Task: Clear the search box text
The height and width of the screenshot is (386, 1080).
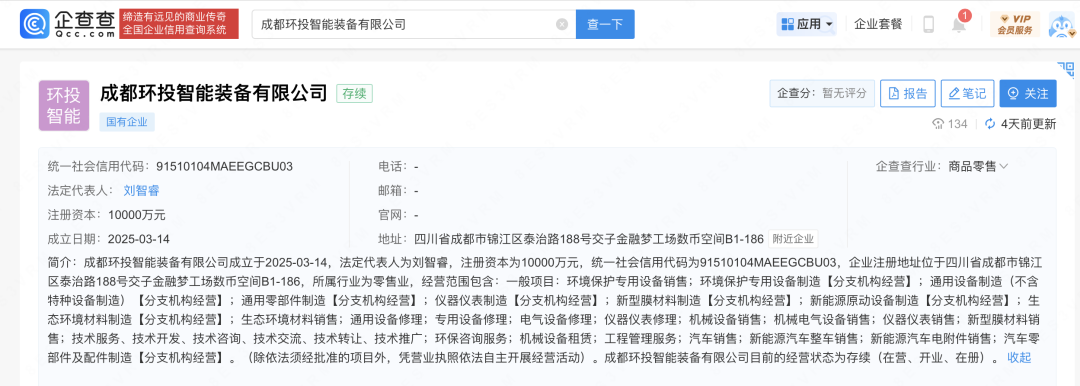Action: 562,24
